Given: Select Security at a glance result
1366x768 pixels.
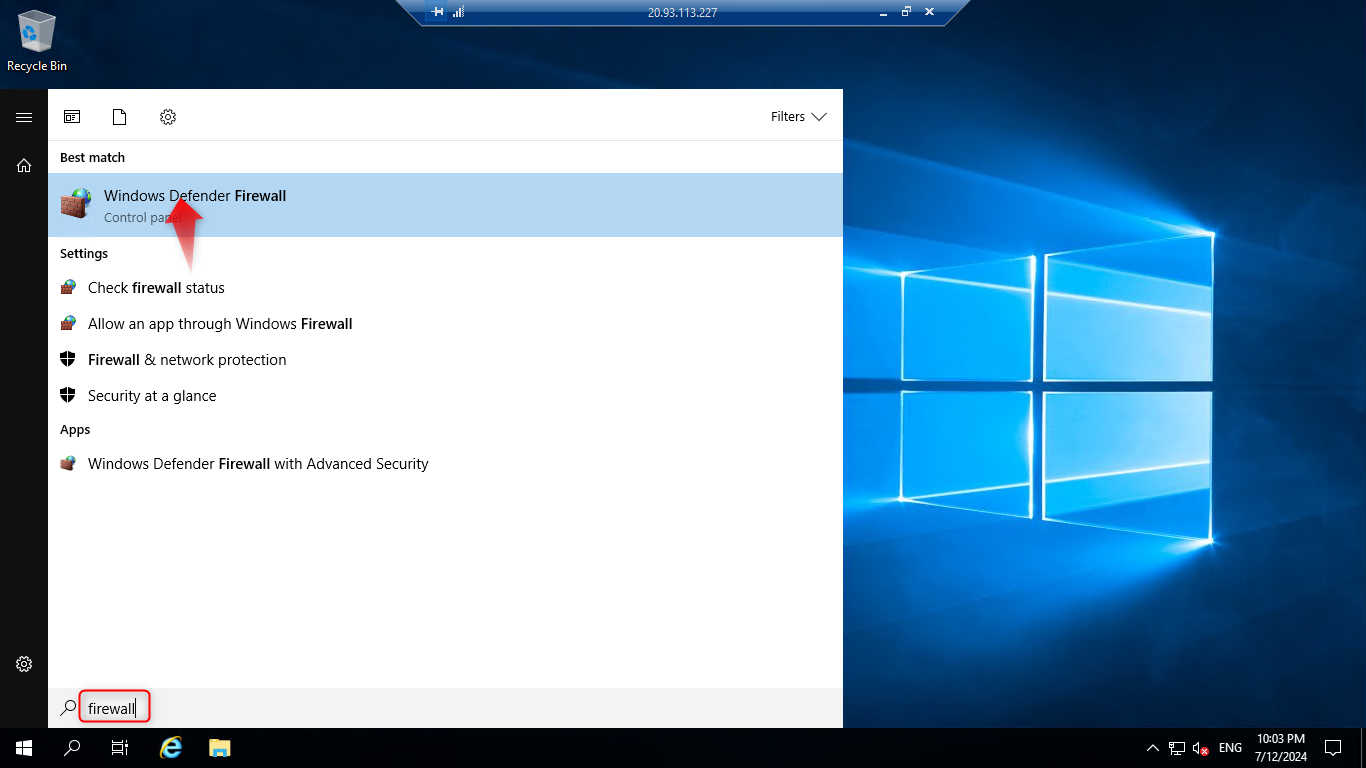Looking at the screenshot, I should point(152,396).
